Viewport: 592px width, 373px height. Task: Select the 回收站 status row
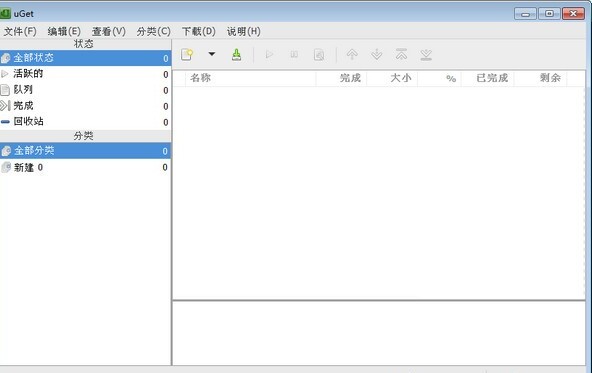85,122
